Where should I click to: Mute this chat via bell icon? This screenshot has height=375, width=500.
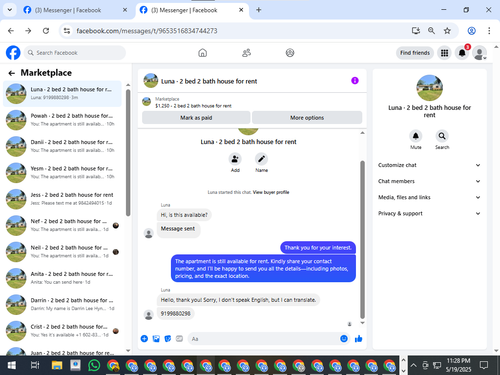(416, 136)
